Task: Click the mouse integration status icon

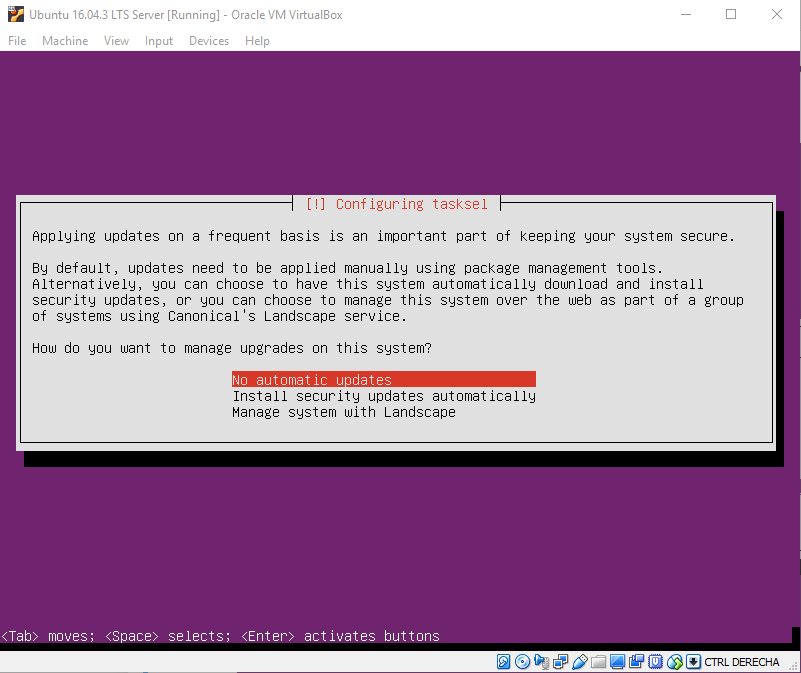Action: tap(675, 662)
